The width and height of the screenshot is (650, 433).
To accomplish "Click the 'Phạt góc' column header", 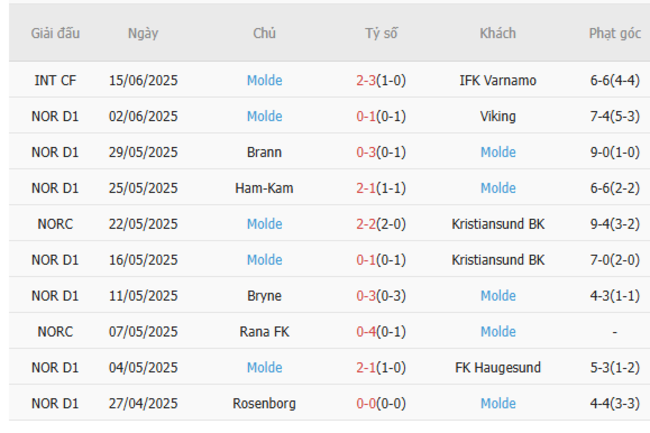I will [x=614, y=33].
